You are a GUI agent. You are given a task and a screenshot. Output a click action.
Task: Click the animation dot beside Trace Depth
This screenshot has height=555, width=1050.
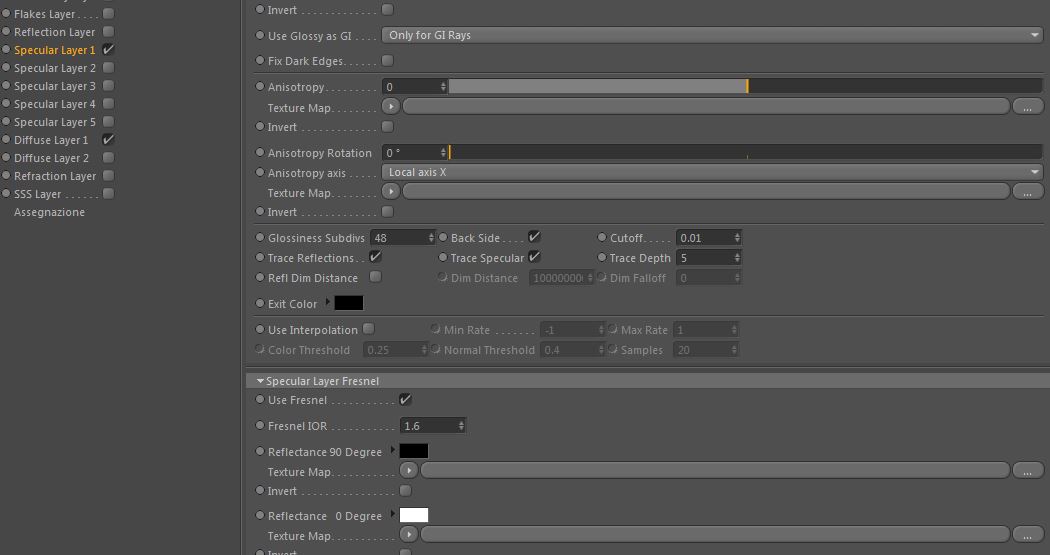pos(601,257)
